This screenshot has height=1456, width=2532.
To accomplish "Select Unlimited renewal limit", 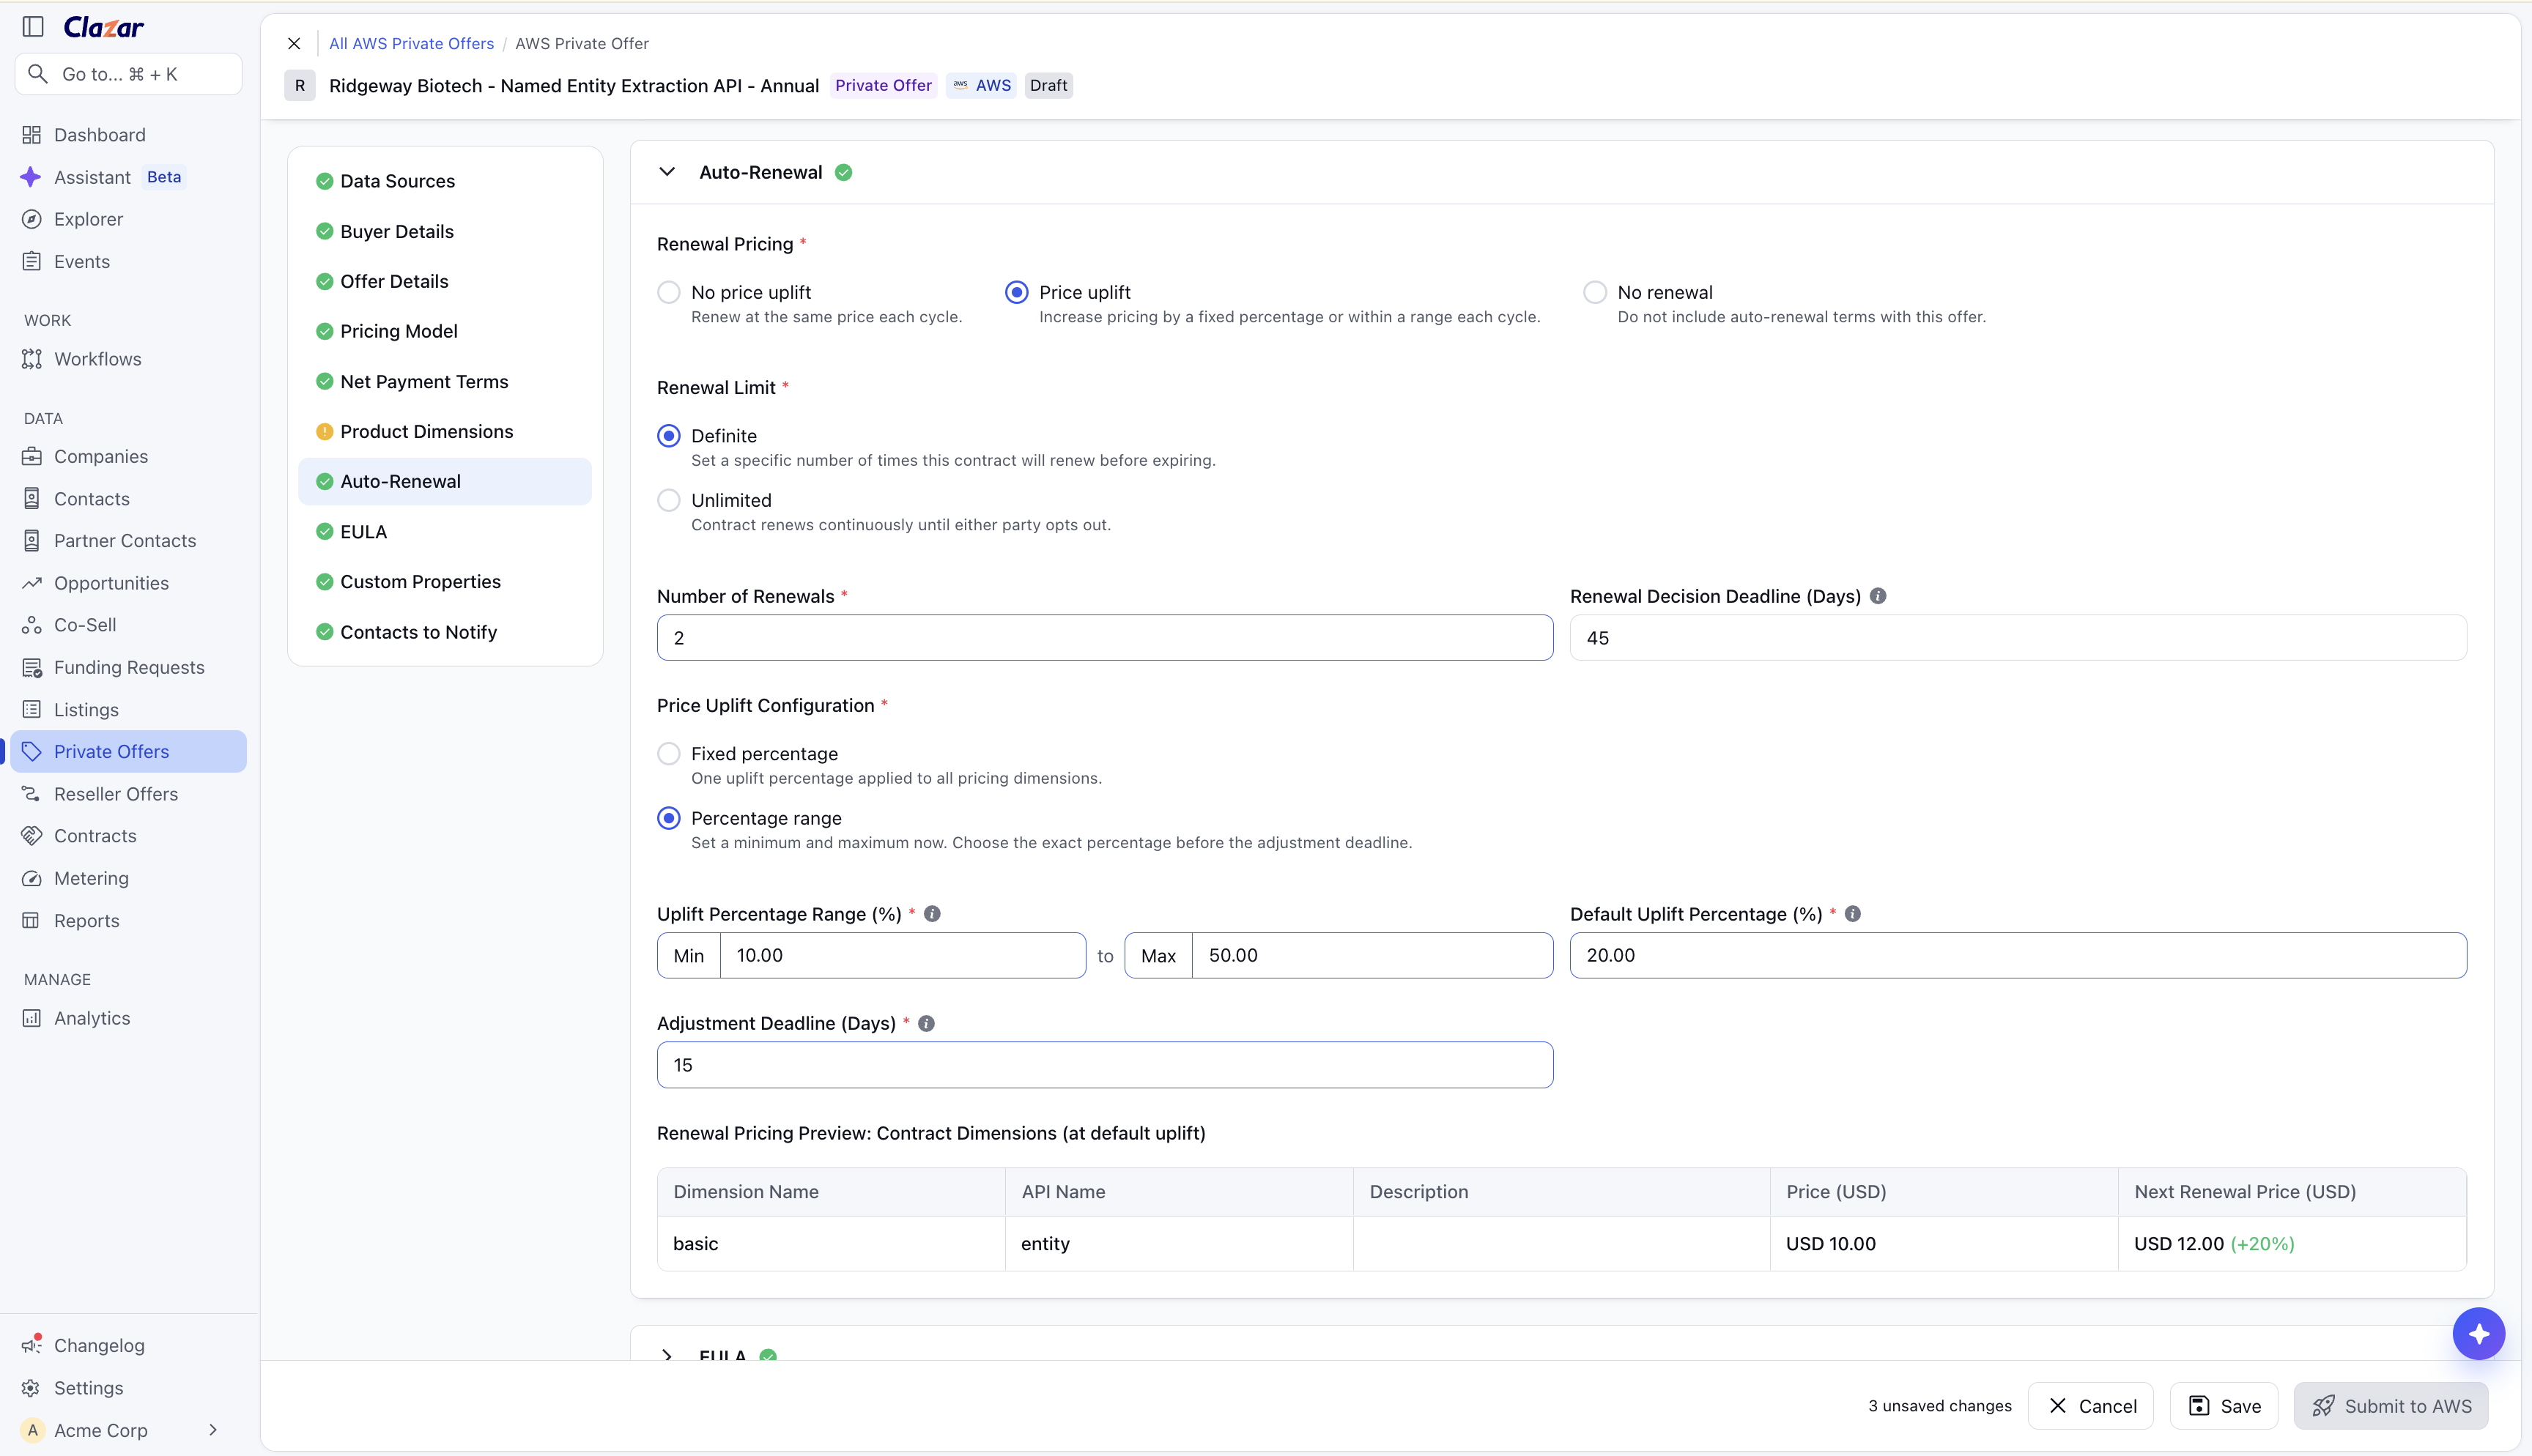I will click(x=669, y=500).
